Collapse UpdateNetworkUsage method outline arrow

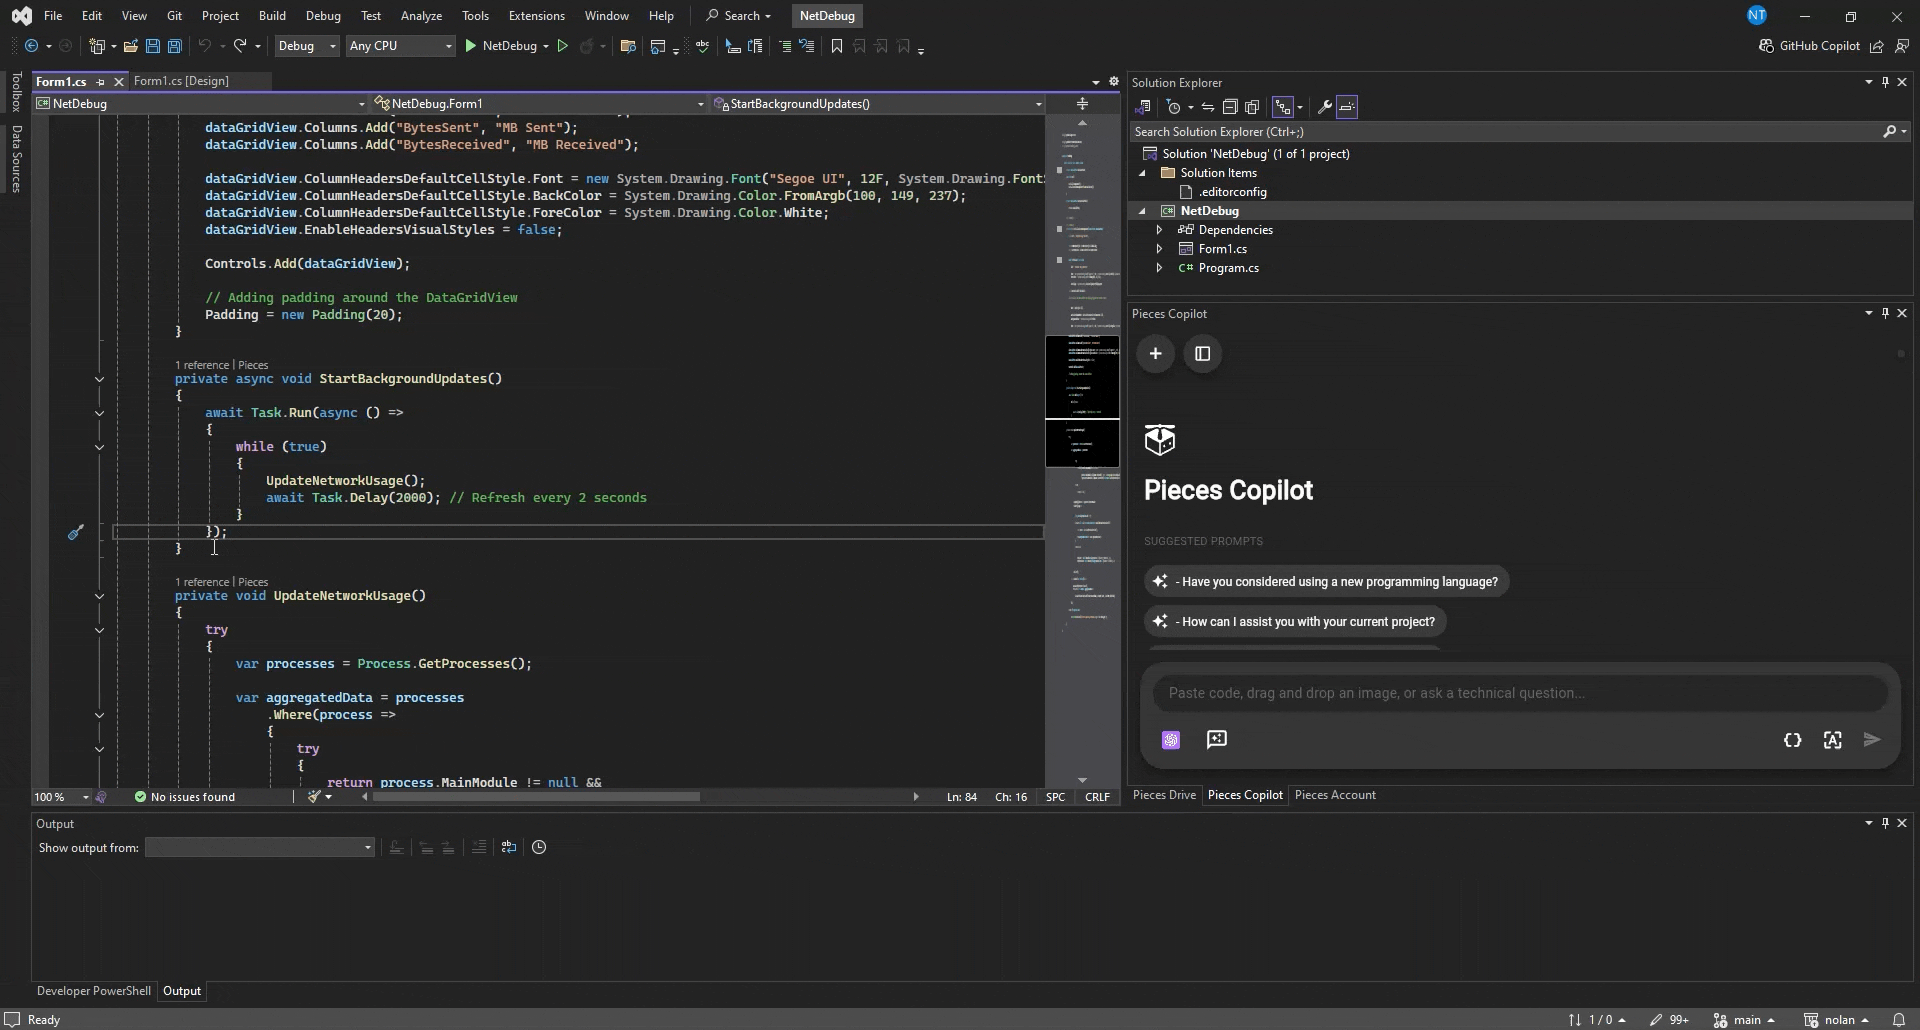click(x=99, y=596)
